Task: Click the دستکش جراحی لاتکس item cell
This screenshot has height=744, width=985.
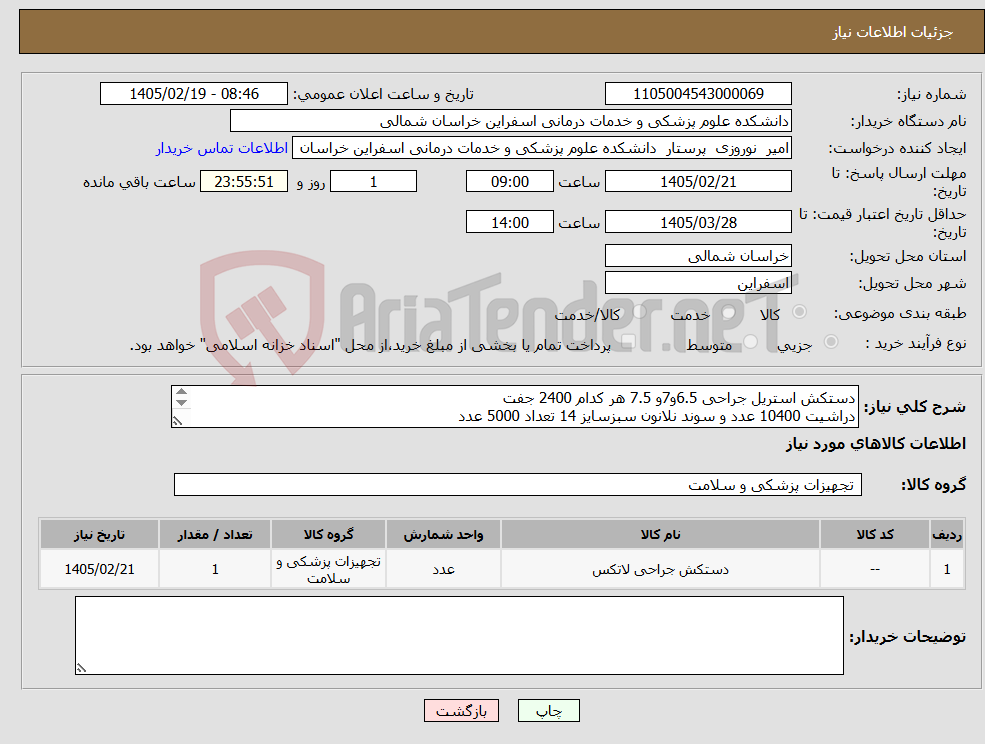Action: [x=660, y=569]
